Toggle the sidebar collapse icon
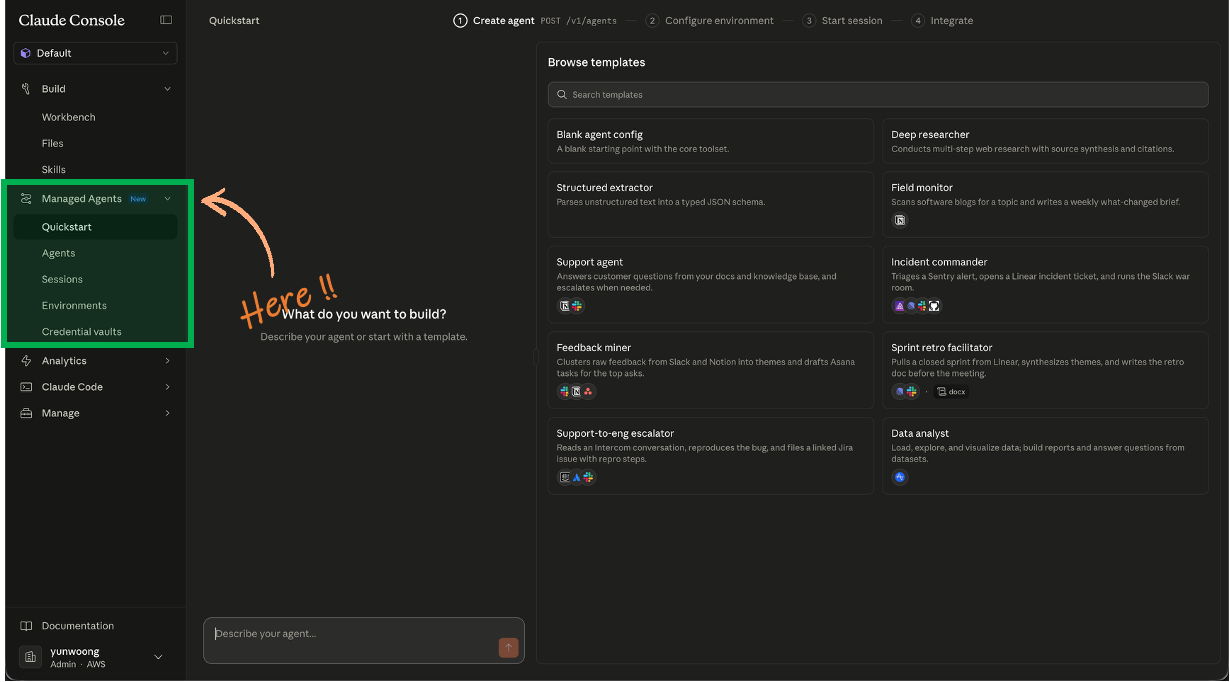The height and width of the screenshot is (682, 1230). (x=166, y=20)
